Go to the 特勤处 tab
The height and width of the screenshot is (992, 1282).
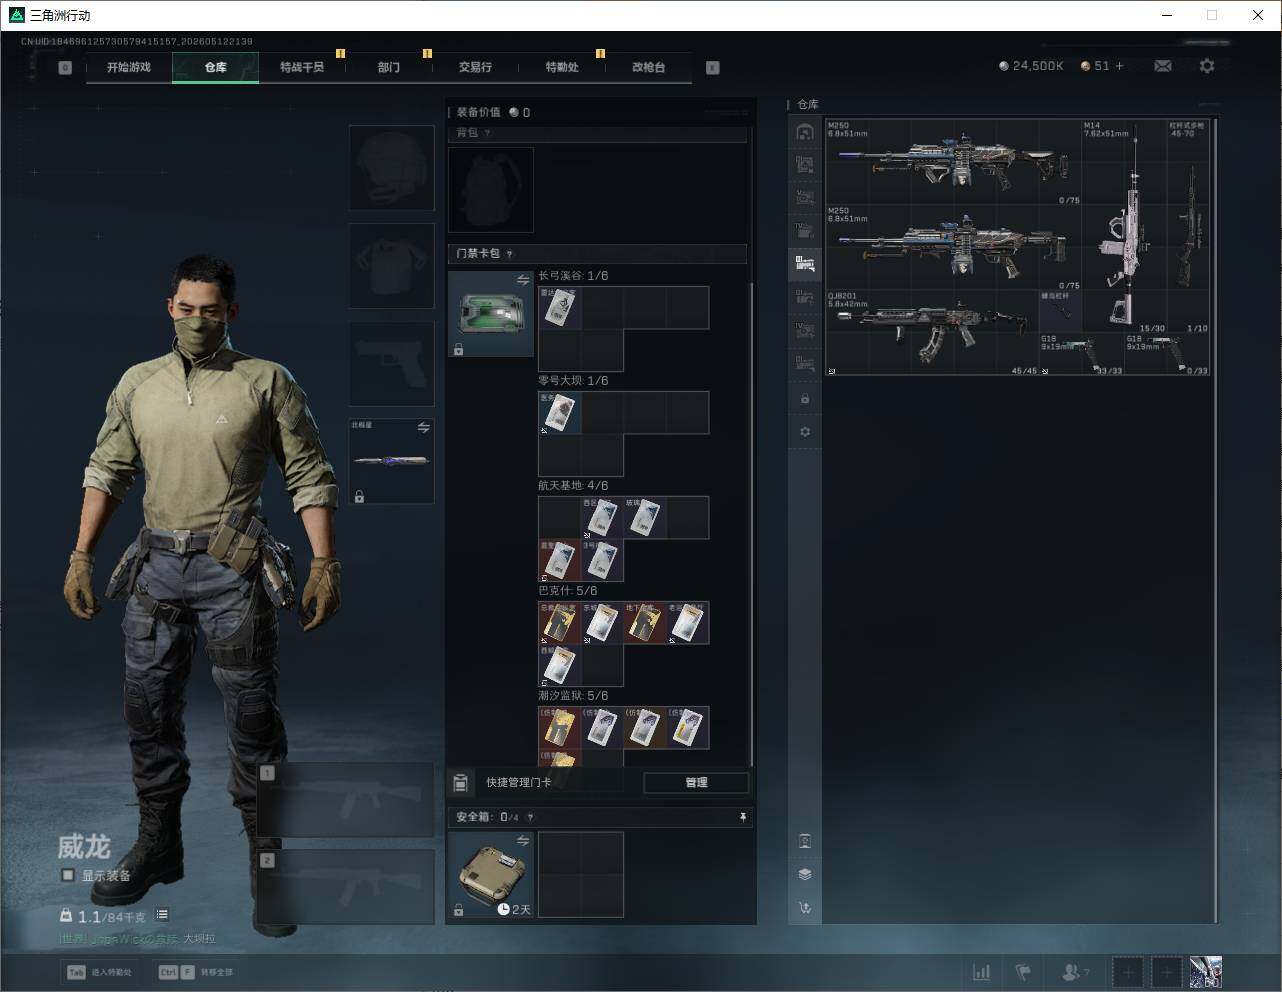(562, 67)
